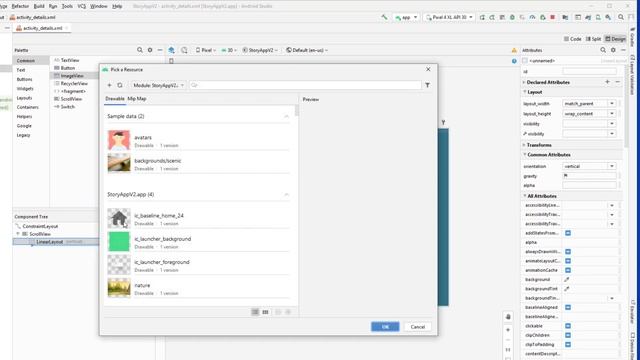Collapse the StoryAppV2.app section
640x360 pixels.
[287, 195]
